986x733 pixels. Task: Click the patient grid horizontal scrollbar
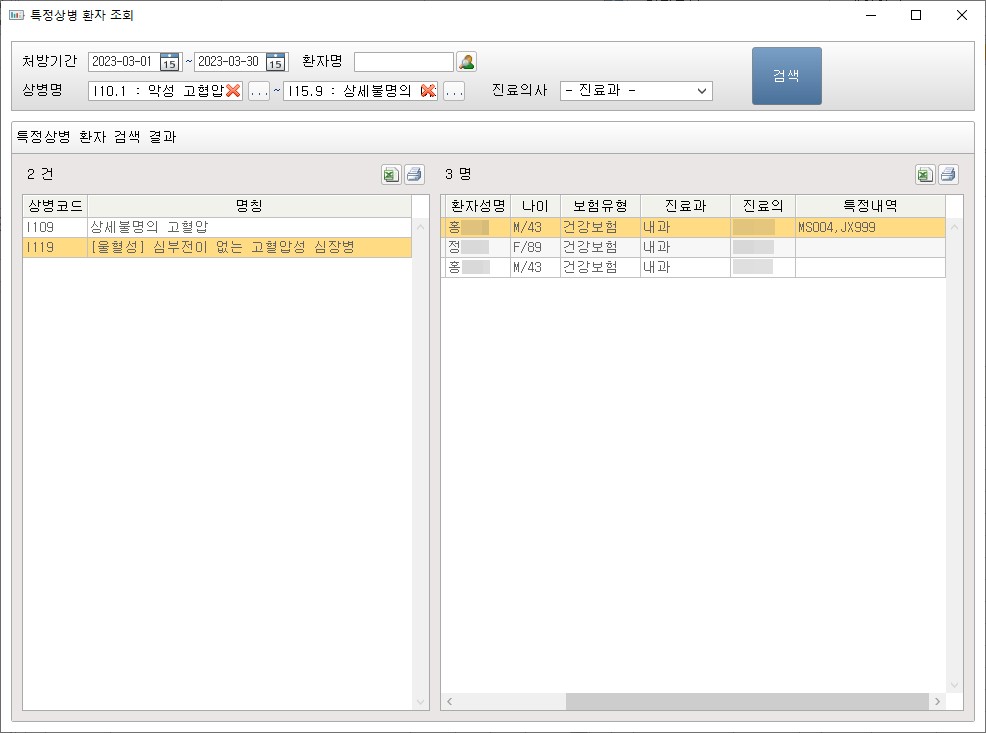732,702
